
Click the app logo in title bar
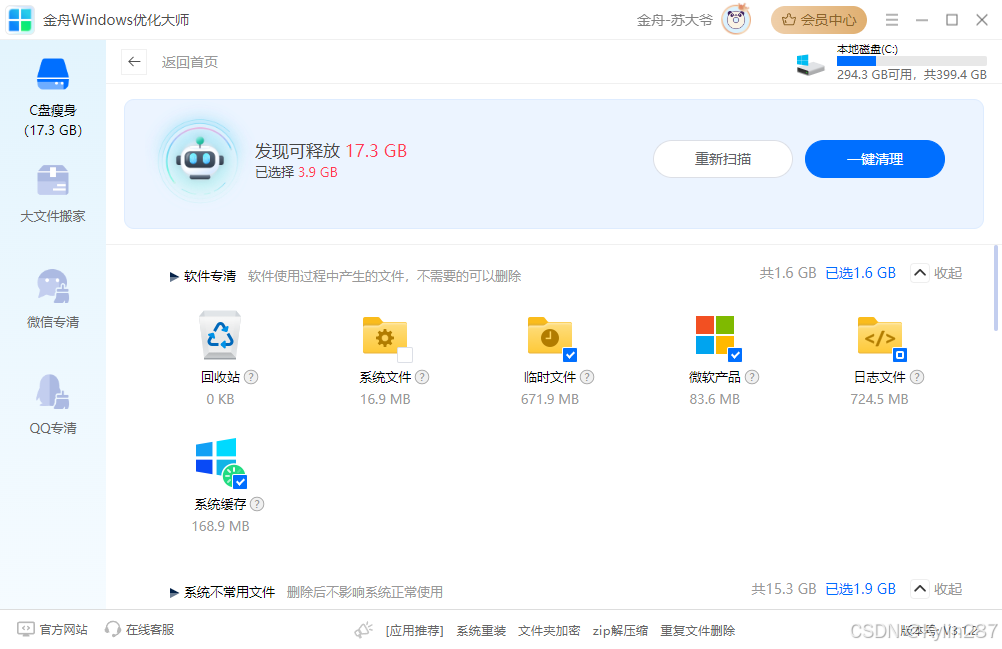(x=20, y=20)
